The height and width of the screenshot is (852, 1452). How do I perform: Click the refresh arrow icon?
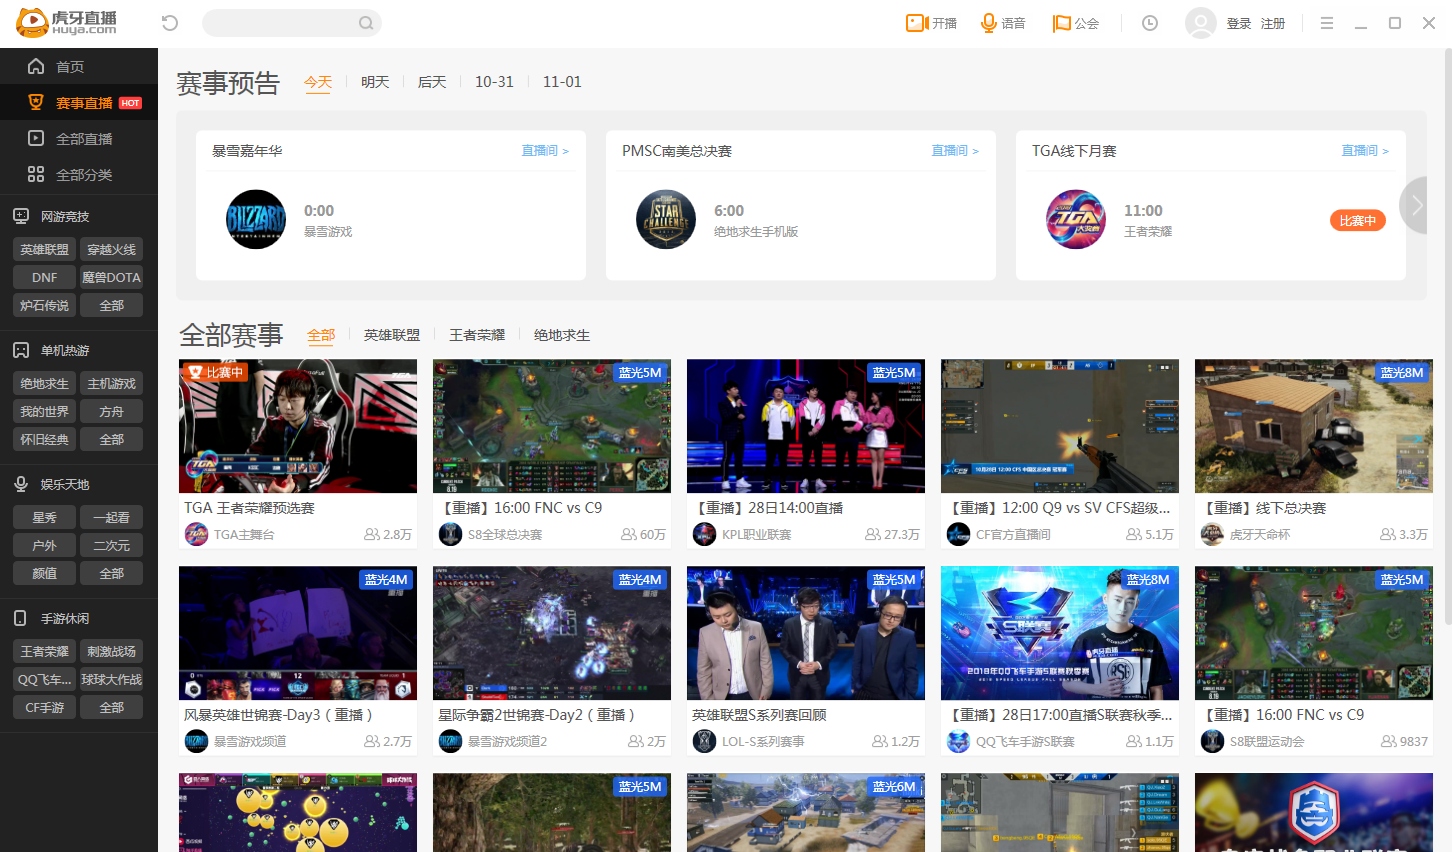coord(170,23)
